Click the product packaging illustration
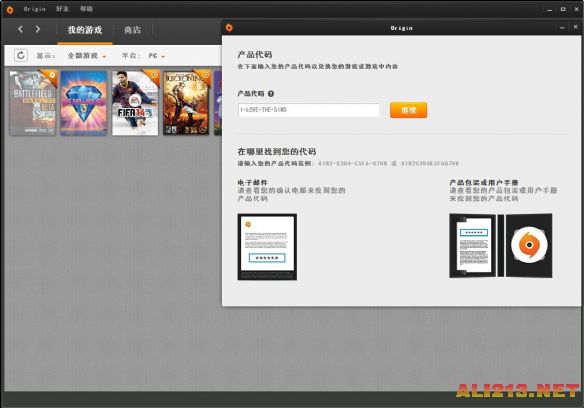The image size is (584, 408). pos(501,246)
